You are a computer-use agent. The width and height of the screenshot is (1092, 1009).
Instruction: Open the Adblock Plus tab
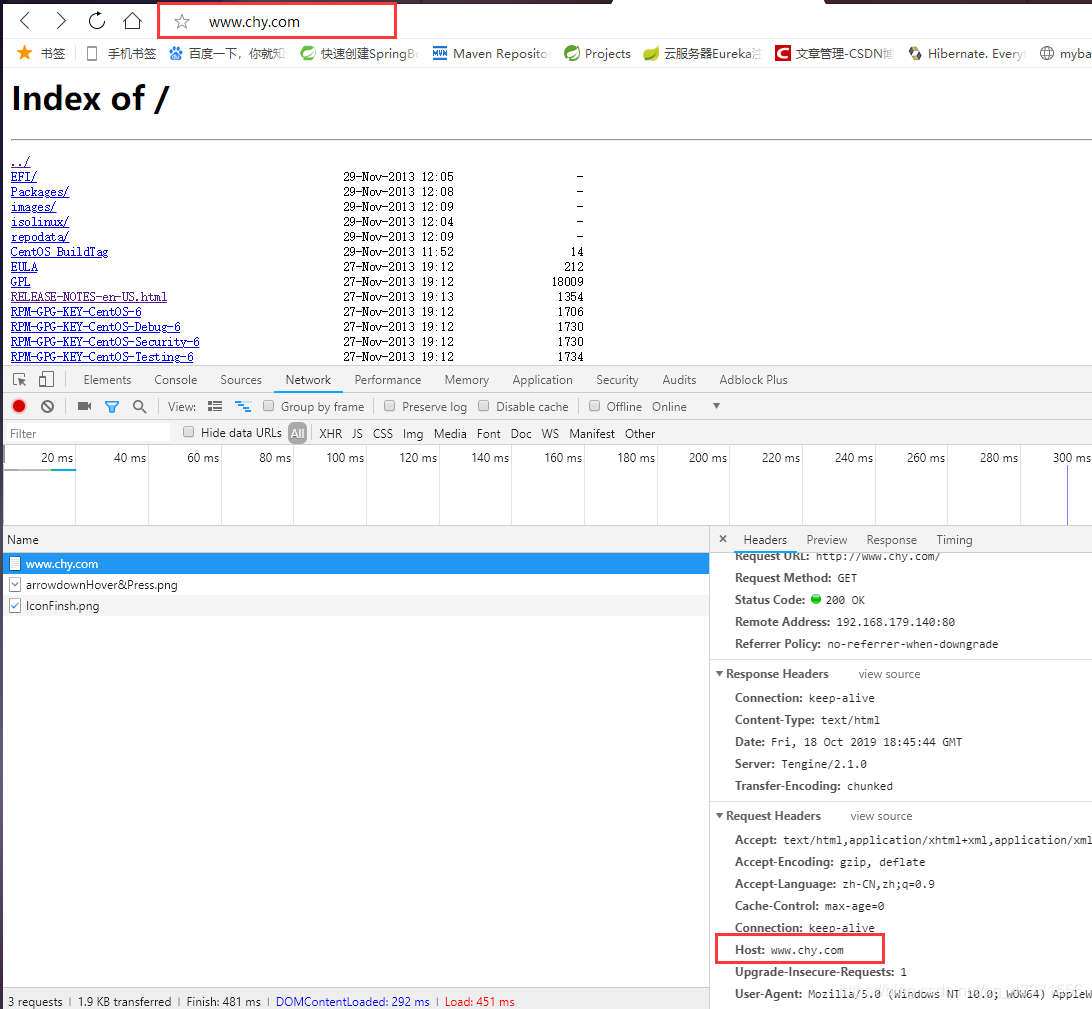(754, 380)
